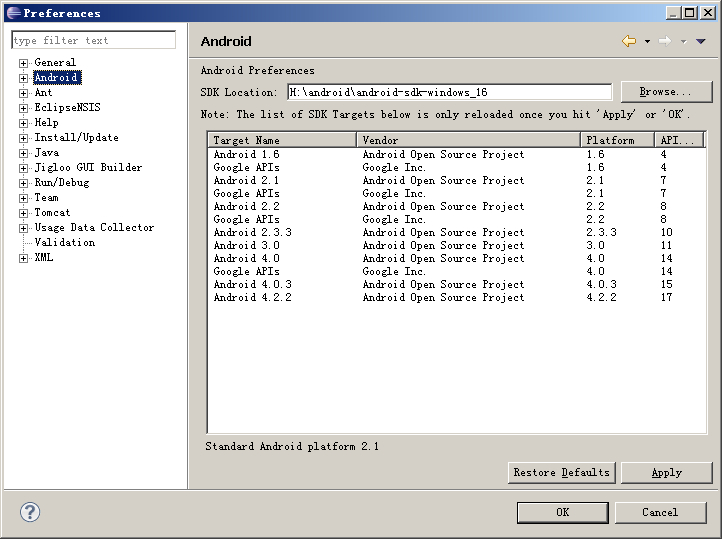Sort by Target Name column header
722x539 pixels.
282,140
